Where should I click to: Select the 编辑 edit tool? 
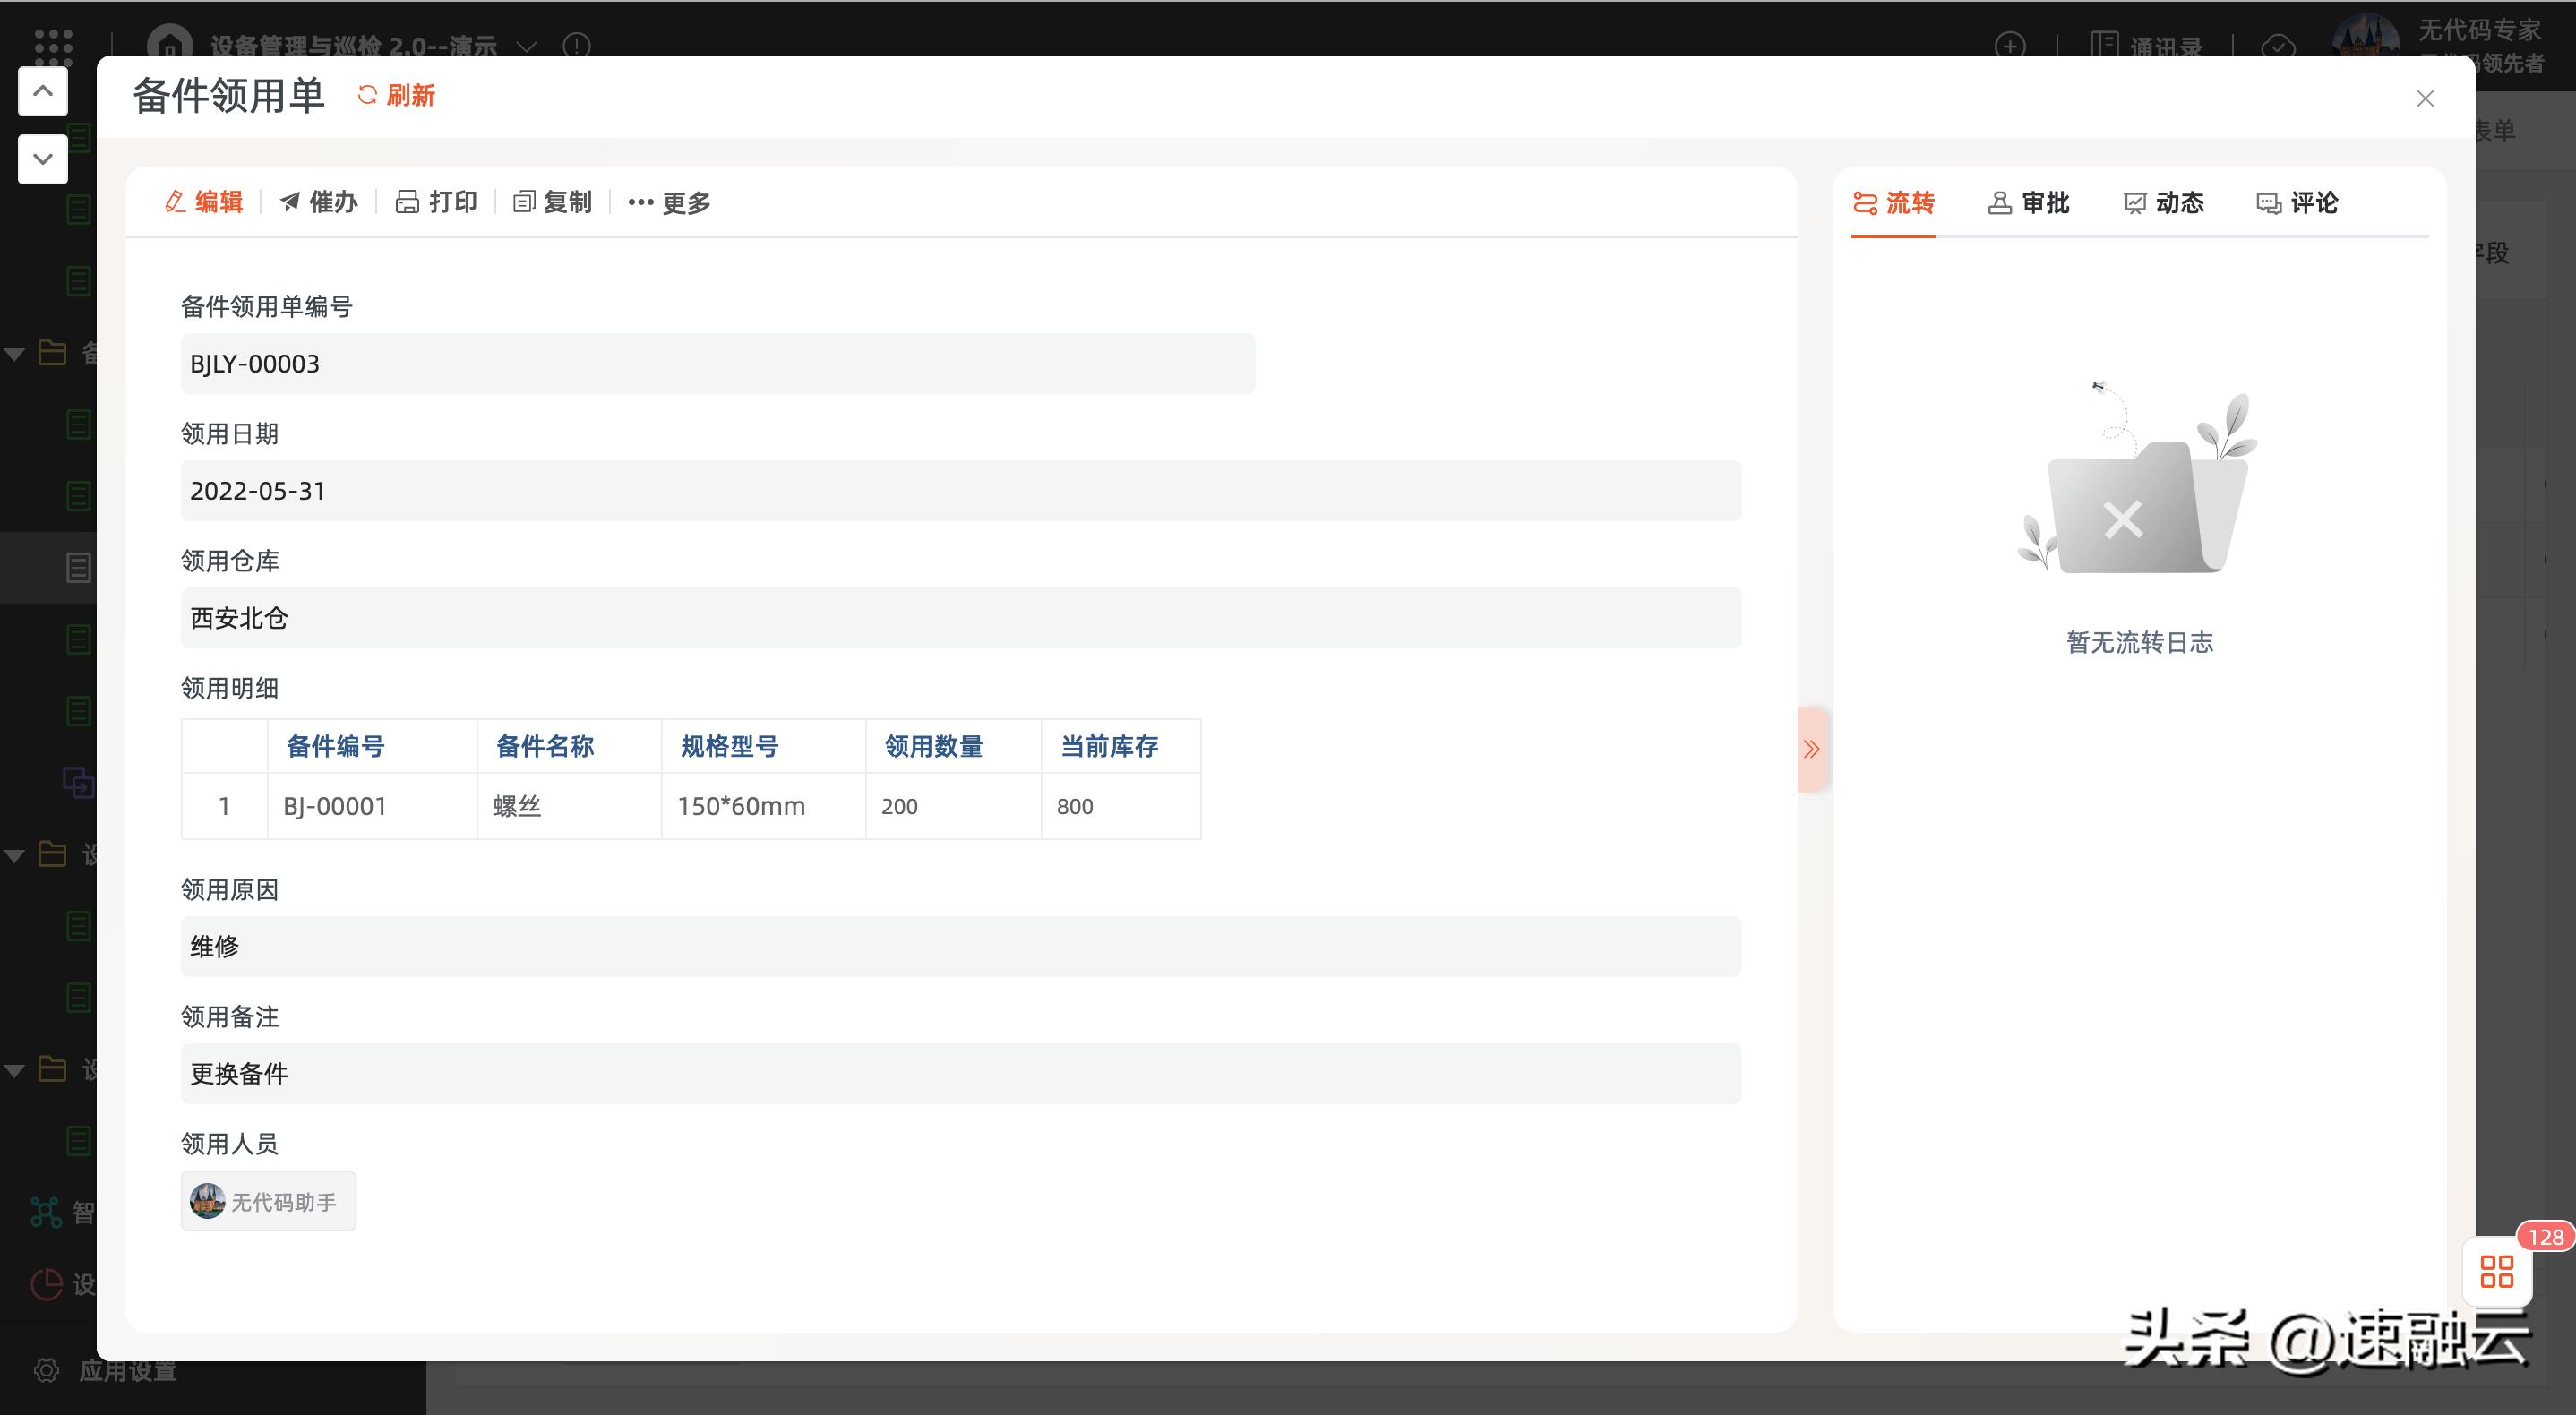(202, 202)
